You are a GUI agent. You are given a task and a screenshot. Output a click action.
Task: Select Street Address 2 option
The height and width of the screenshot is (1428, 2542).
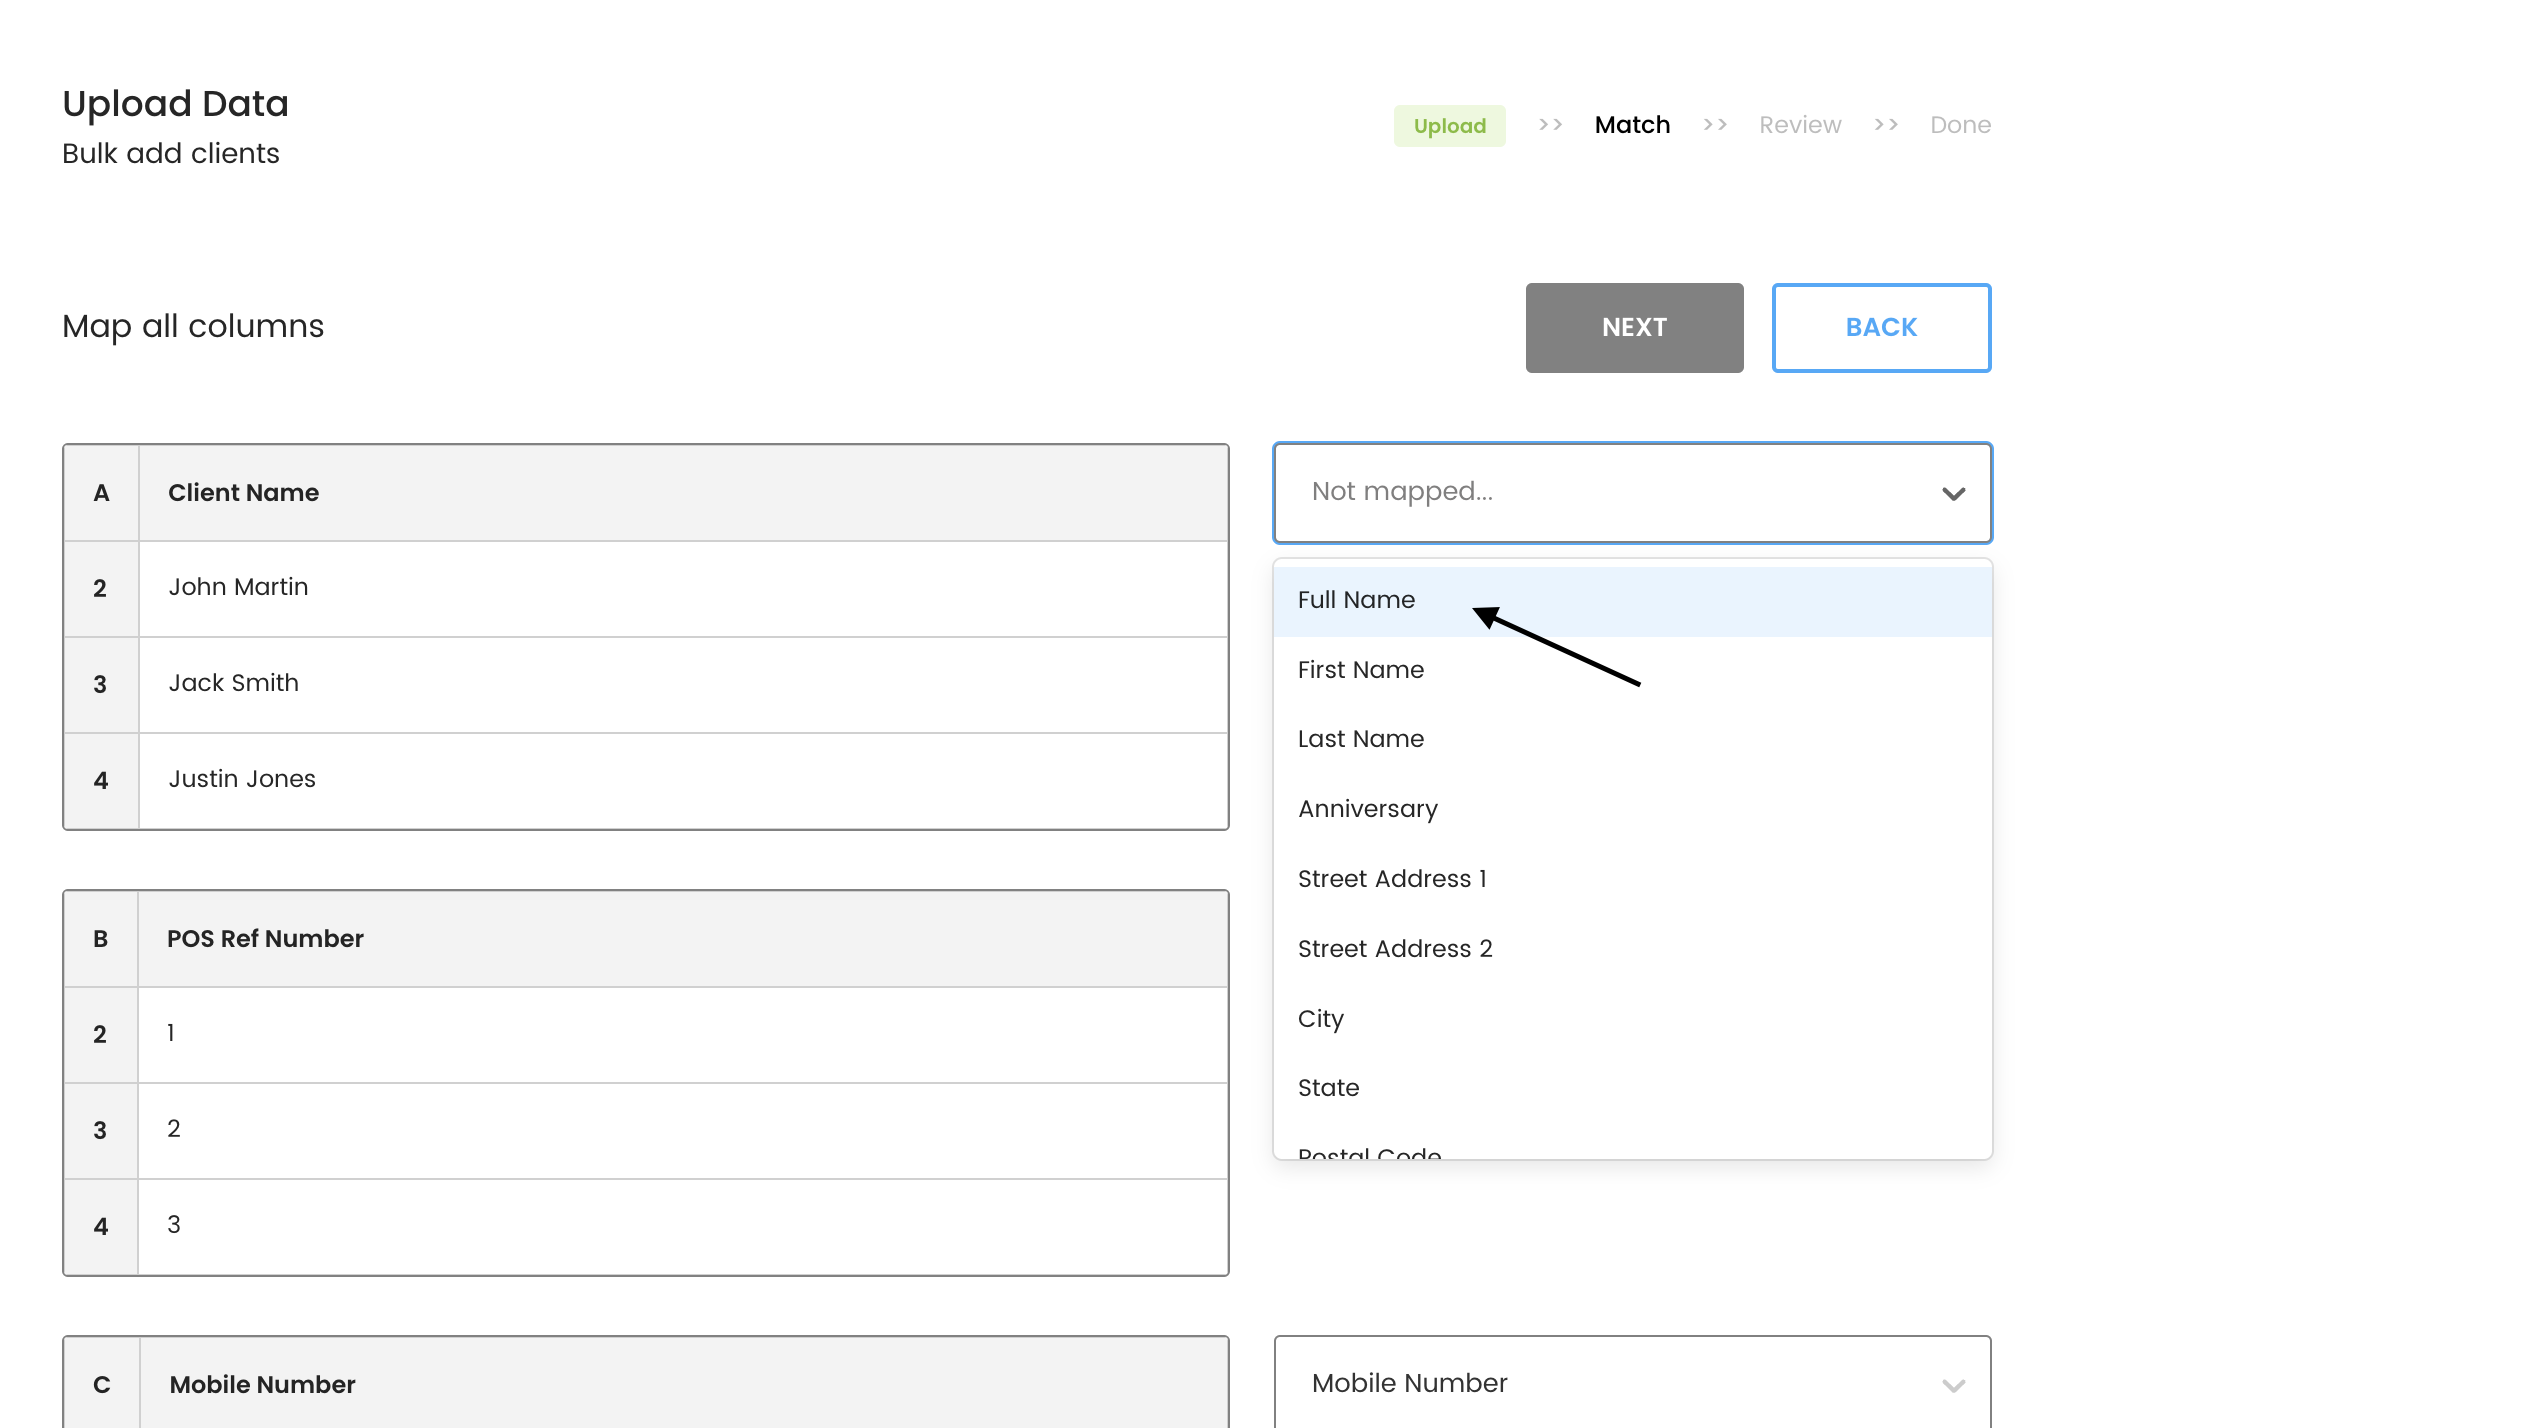pyautogui.click(x=1394, y=949)
